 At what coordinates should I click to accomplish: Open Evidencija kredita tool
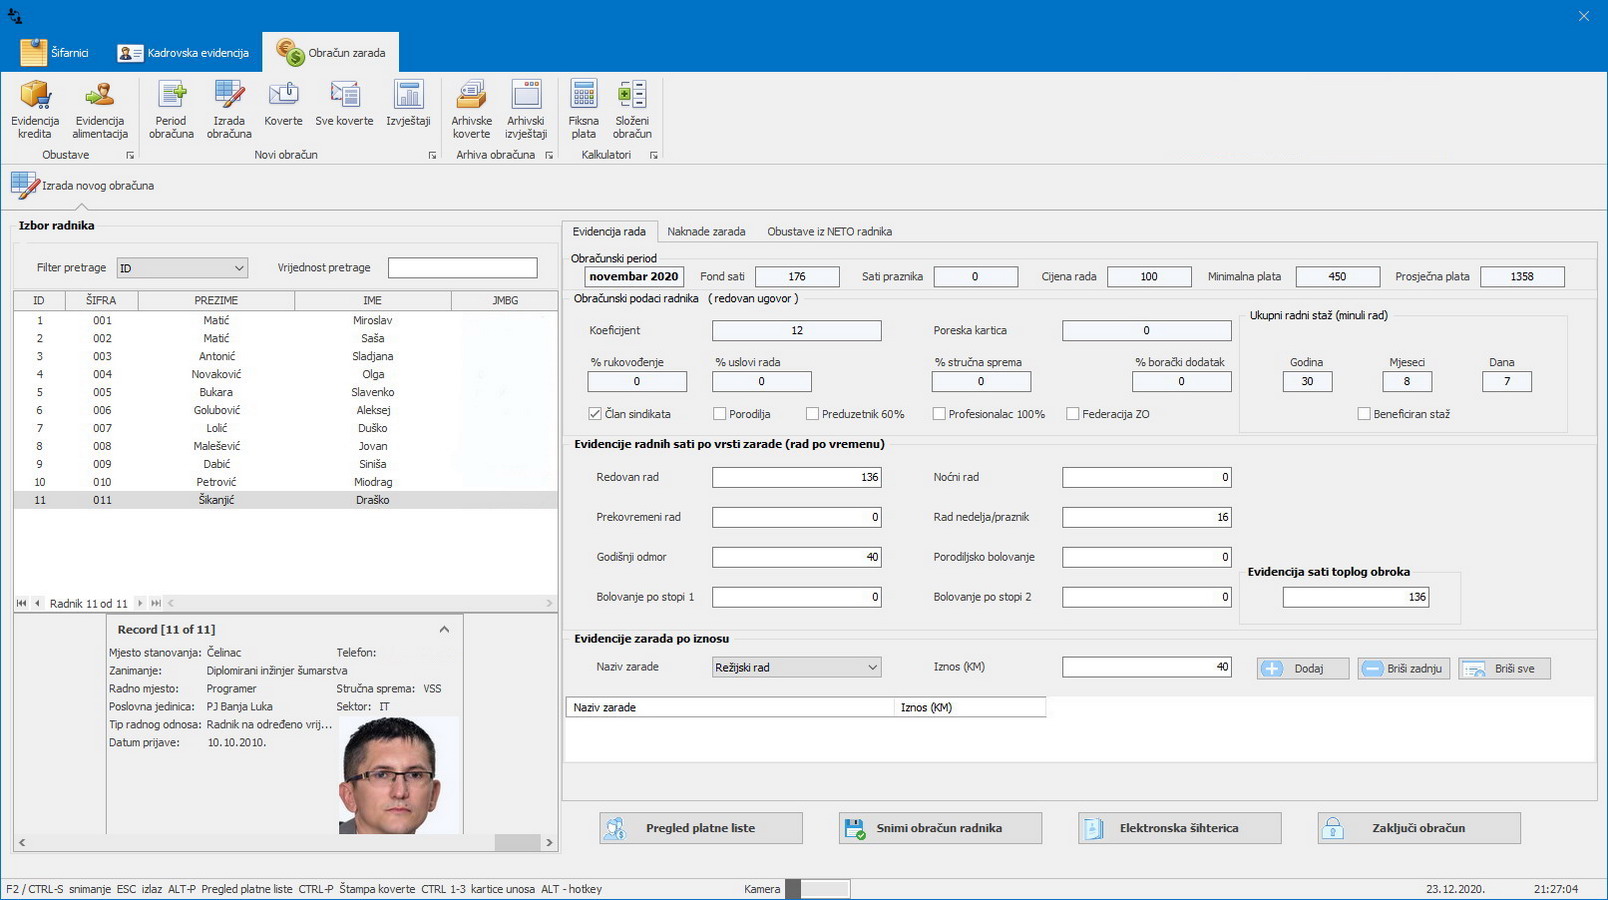point(35,109)
